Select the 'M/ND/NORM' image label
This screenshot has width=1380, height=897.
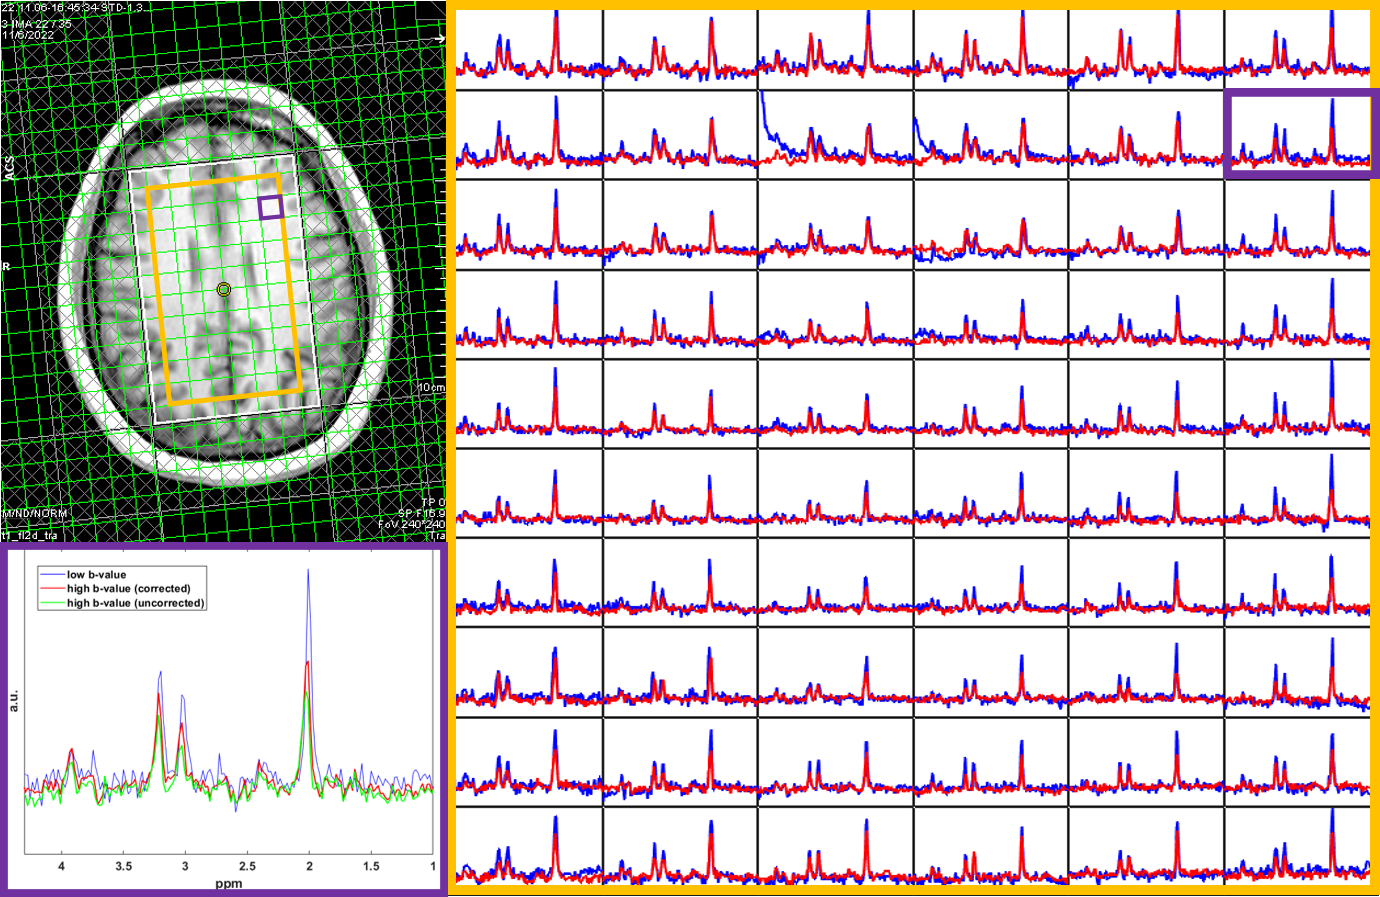(x=35, y=513)
